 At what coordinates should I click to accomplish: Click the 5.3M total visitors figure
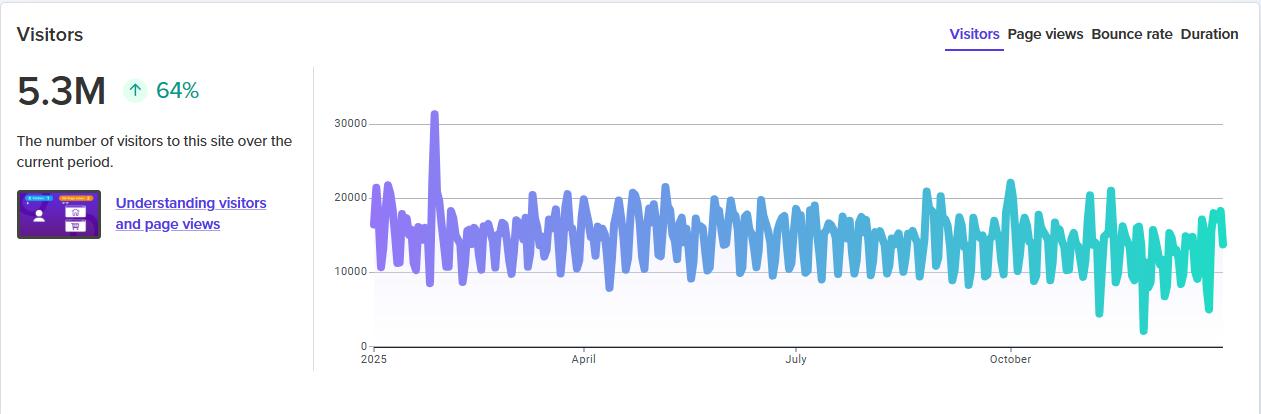pos(62,92)
